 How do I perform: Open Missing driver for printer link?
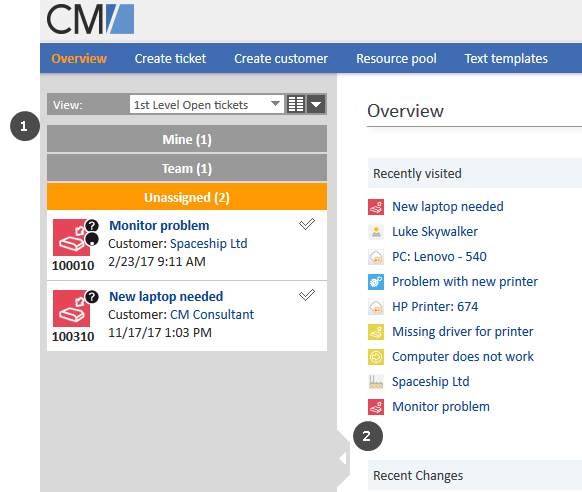[x=463, y=332]
